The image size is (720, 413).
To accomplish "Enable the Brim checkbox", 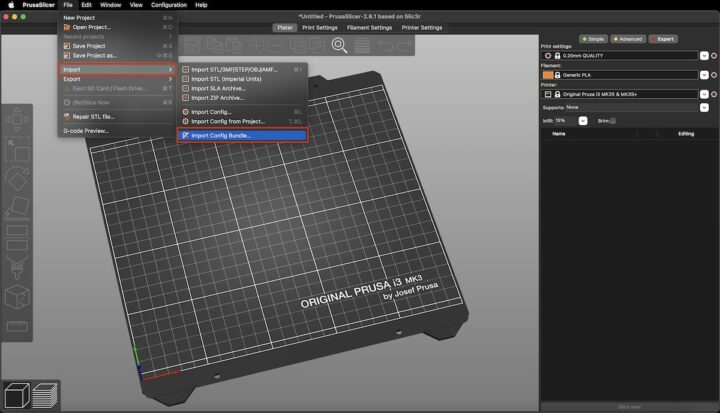I will (612, 120).
